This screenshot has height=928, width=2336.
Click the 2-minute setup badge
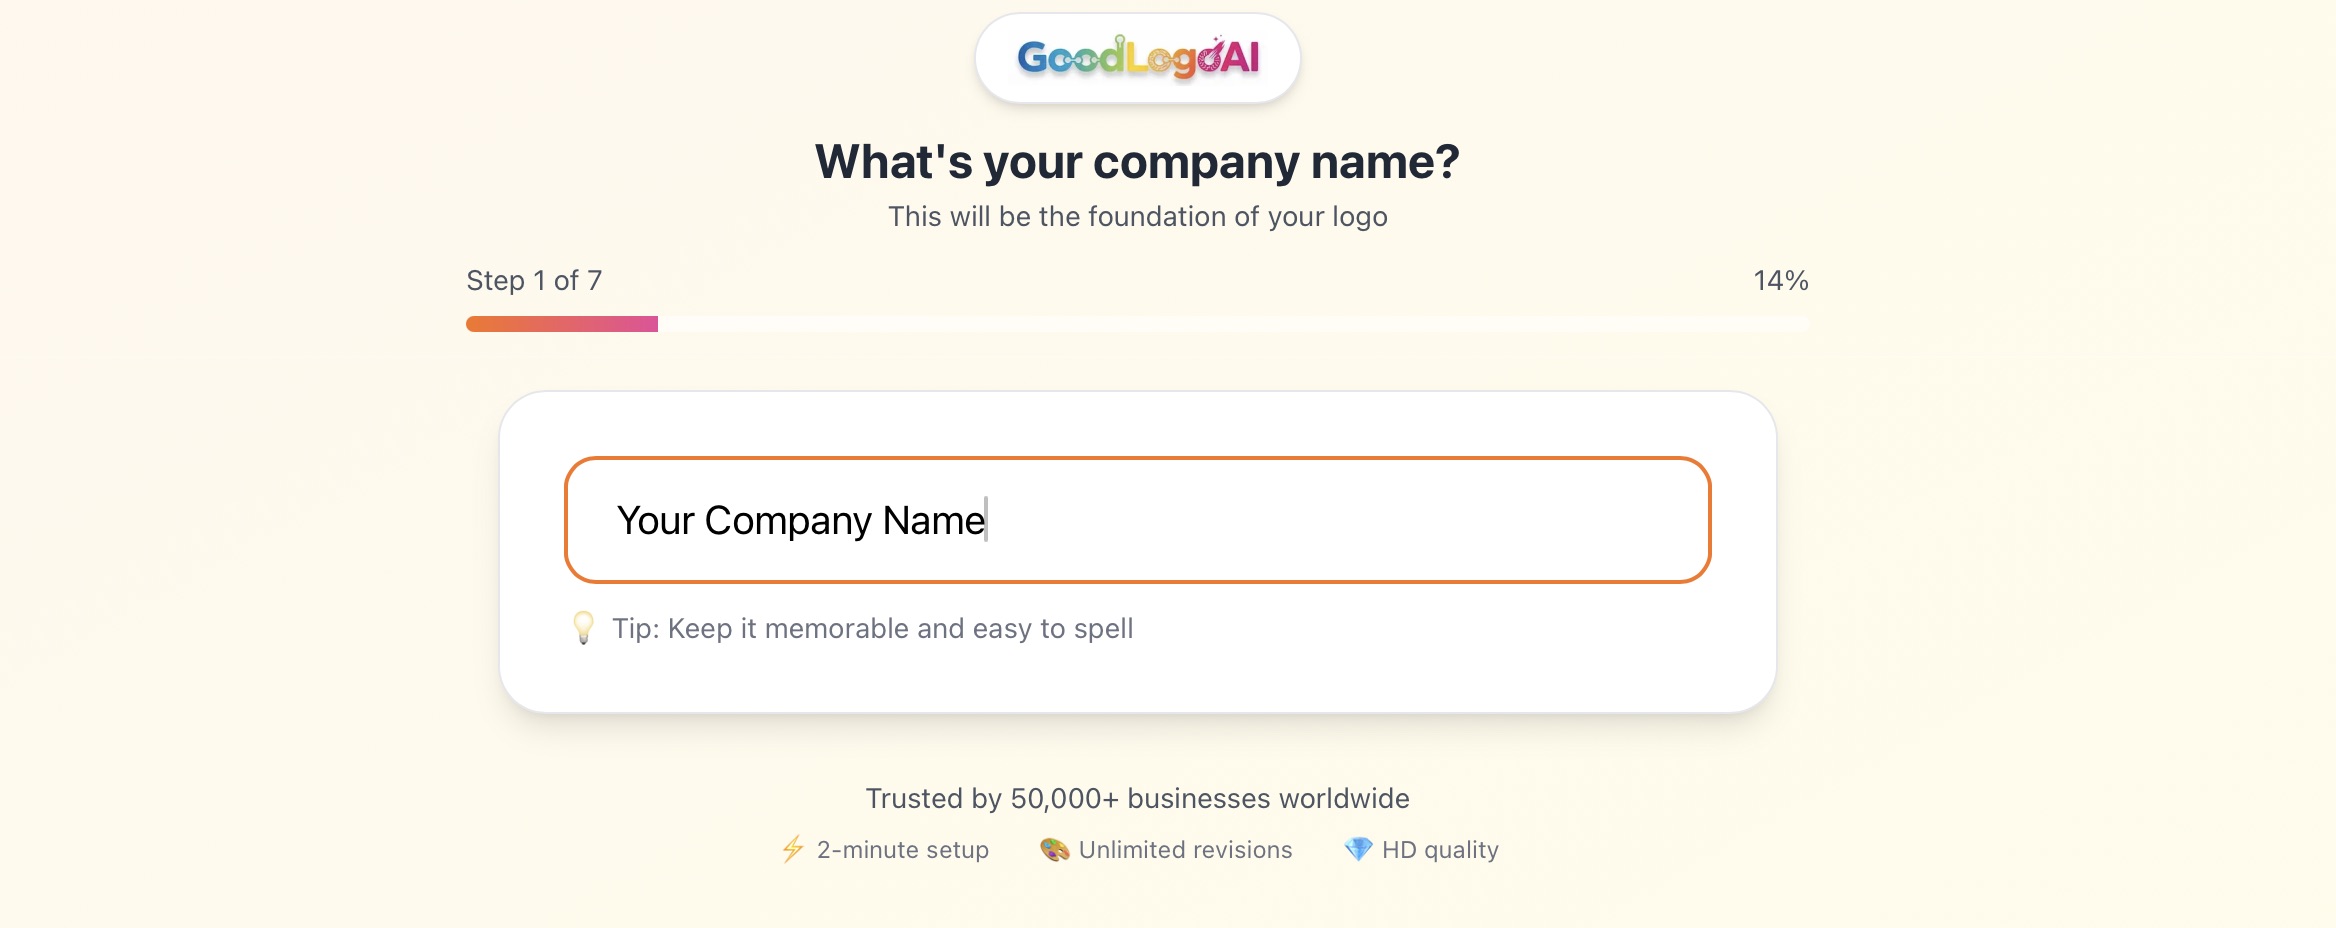(884, 849)
